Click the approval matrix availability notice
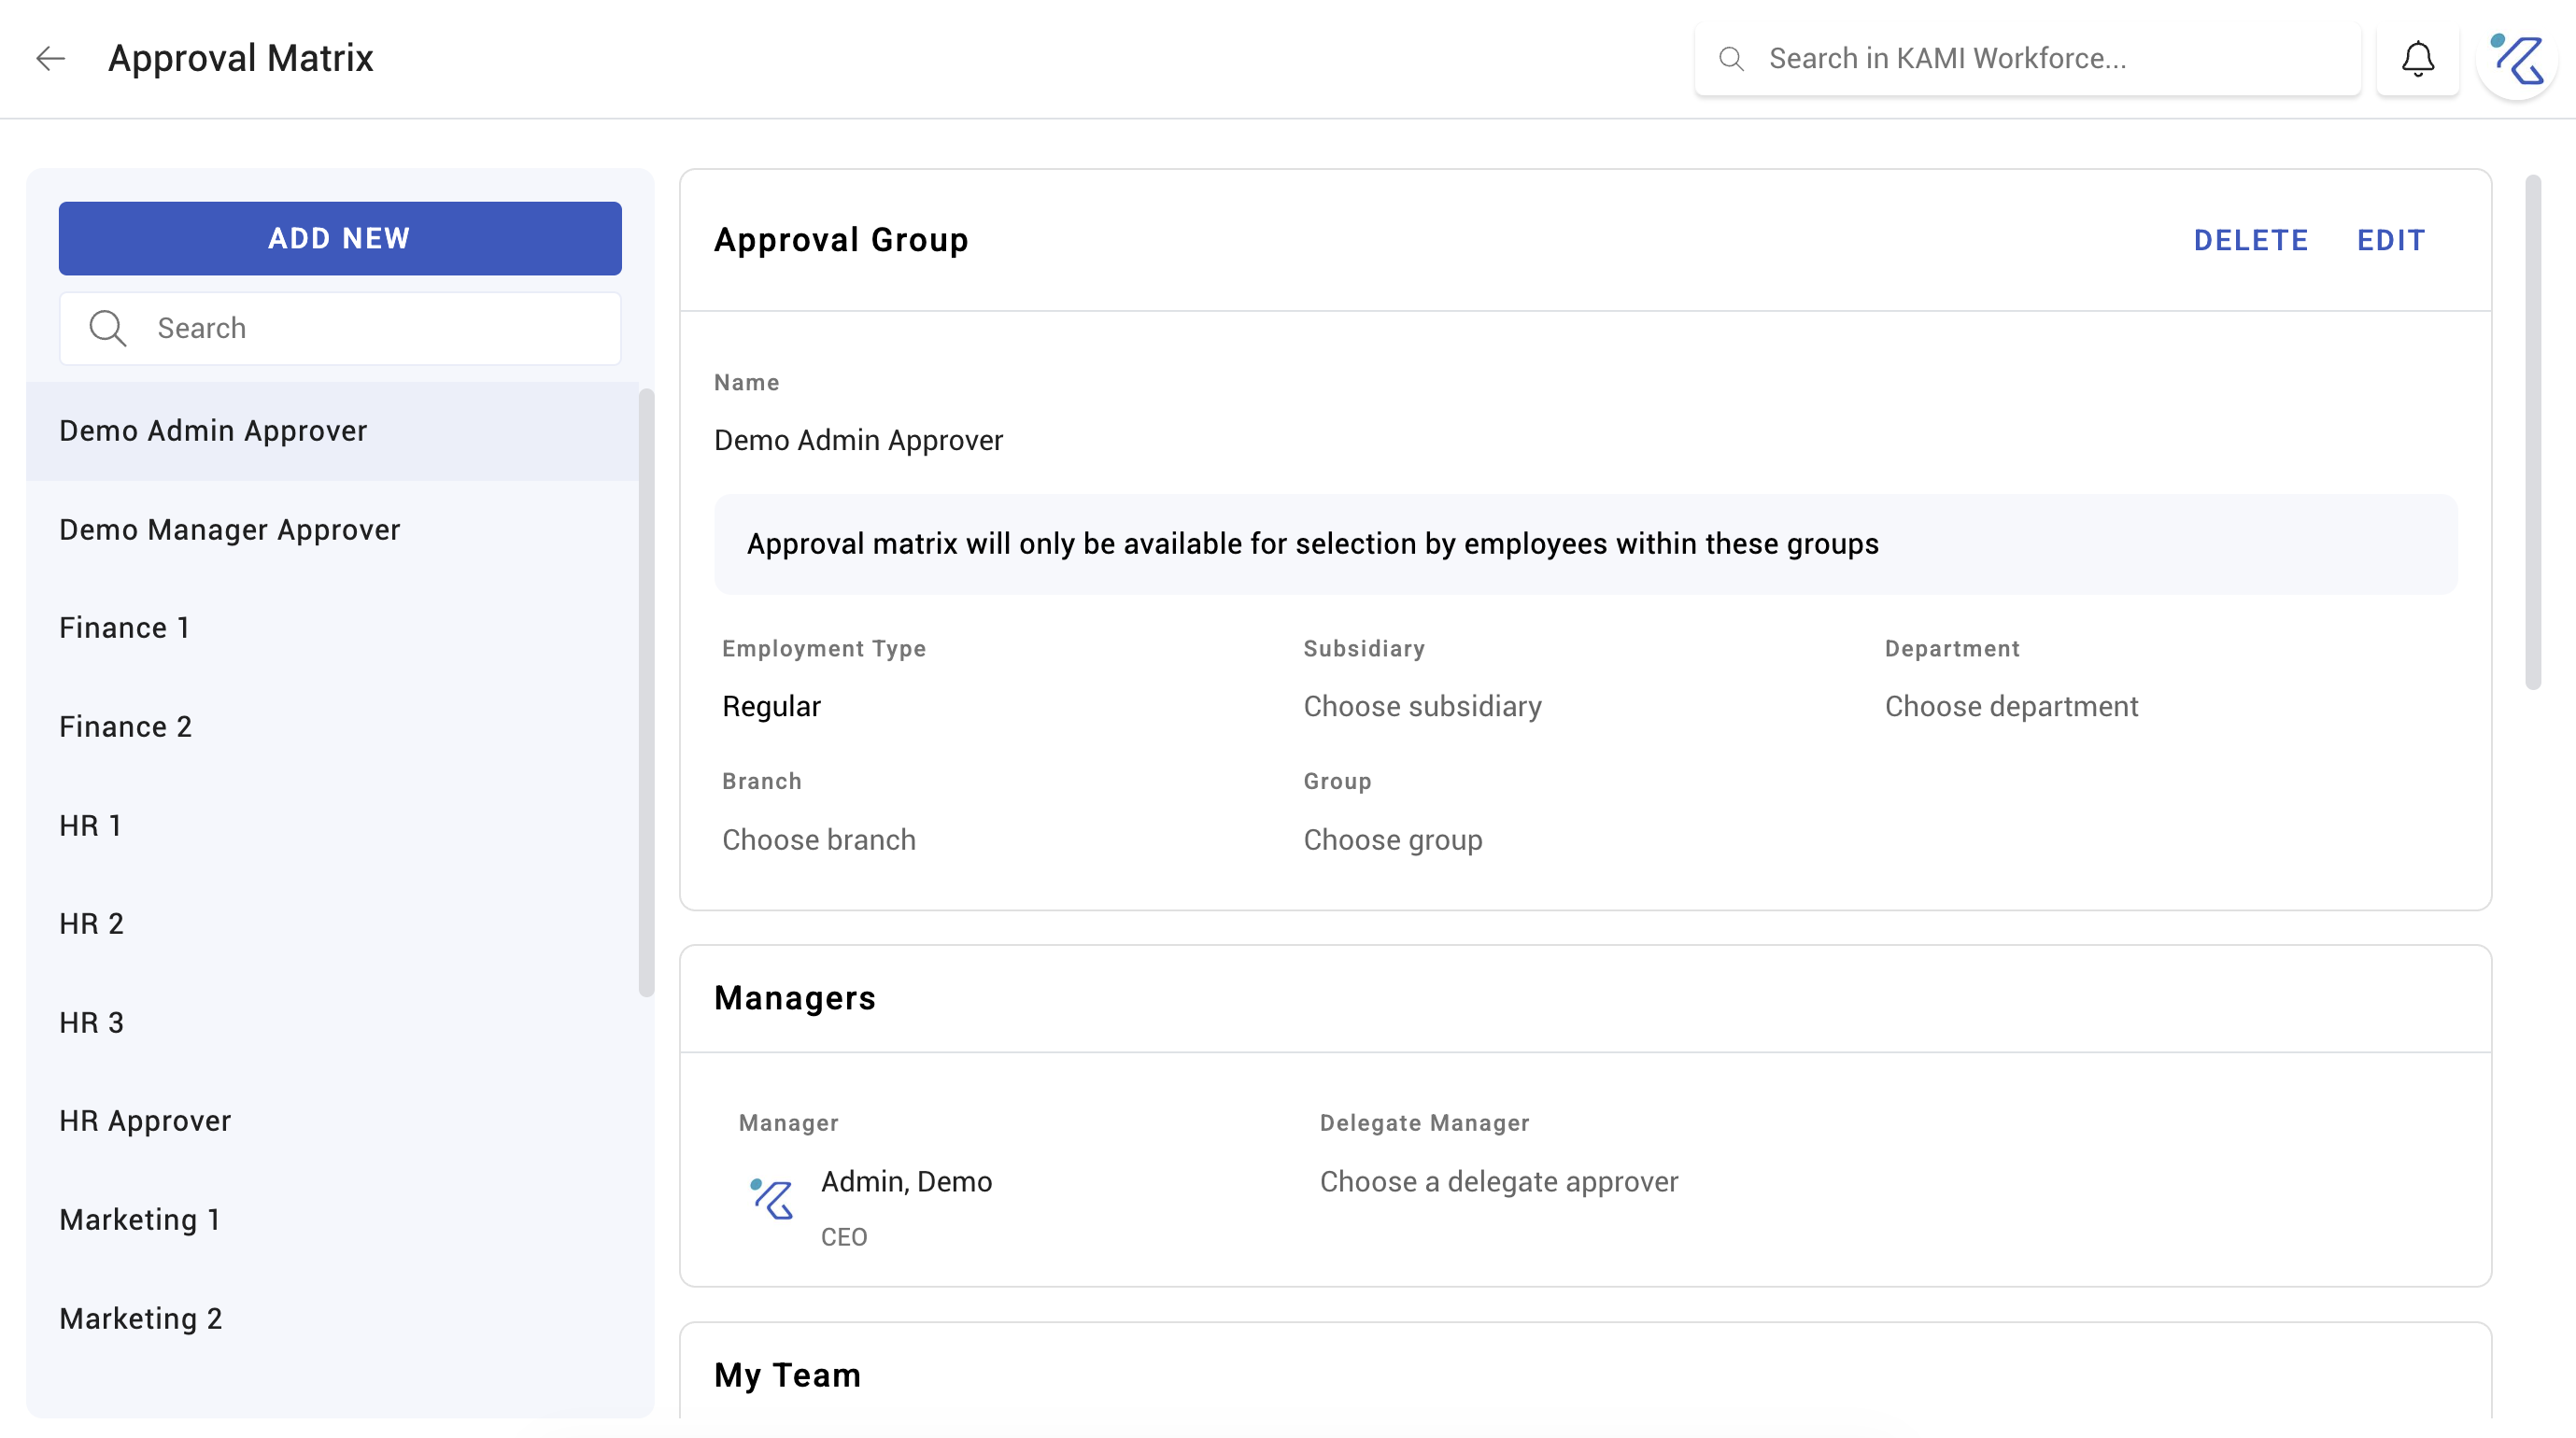2576x1438 pixels. point(1585,544)
